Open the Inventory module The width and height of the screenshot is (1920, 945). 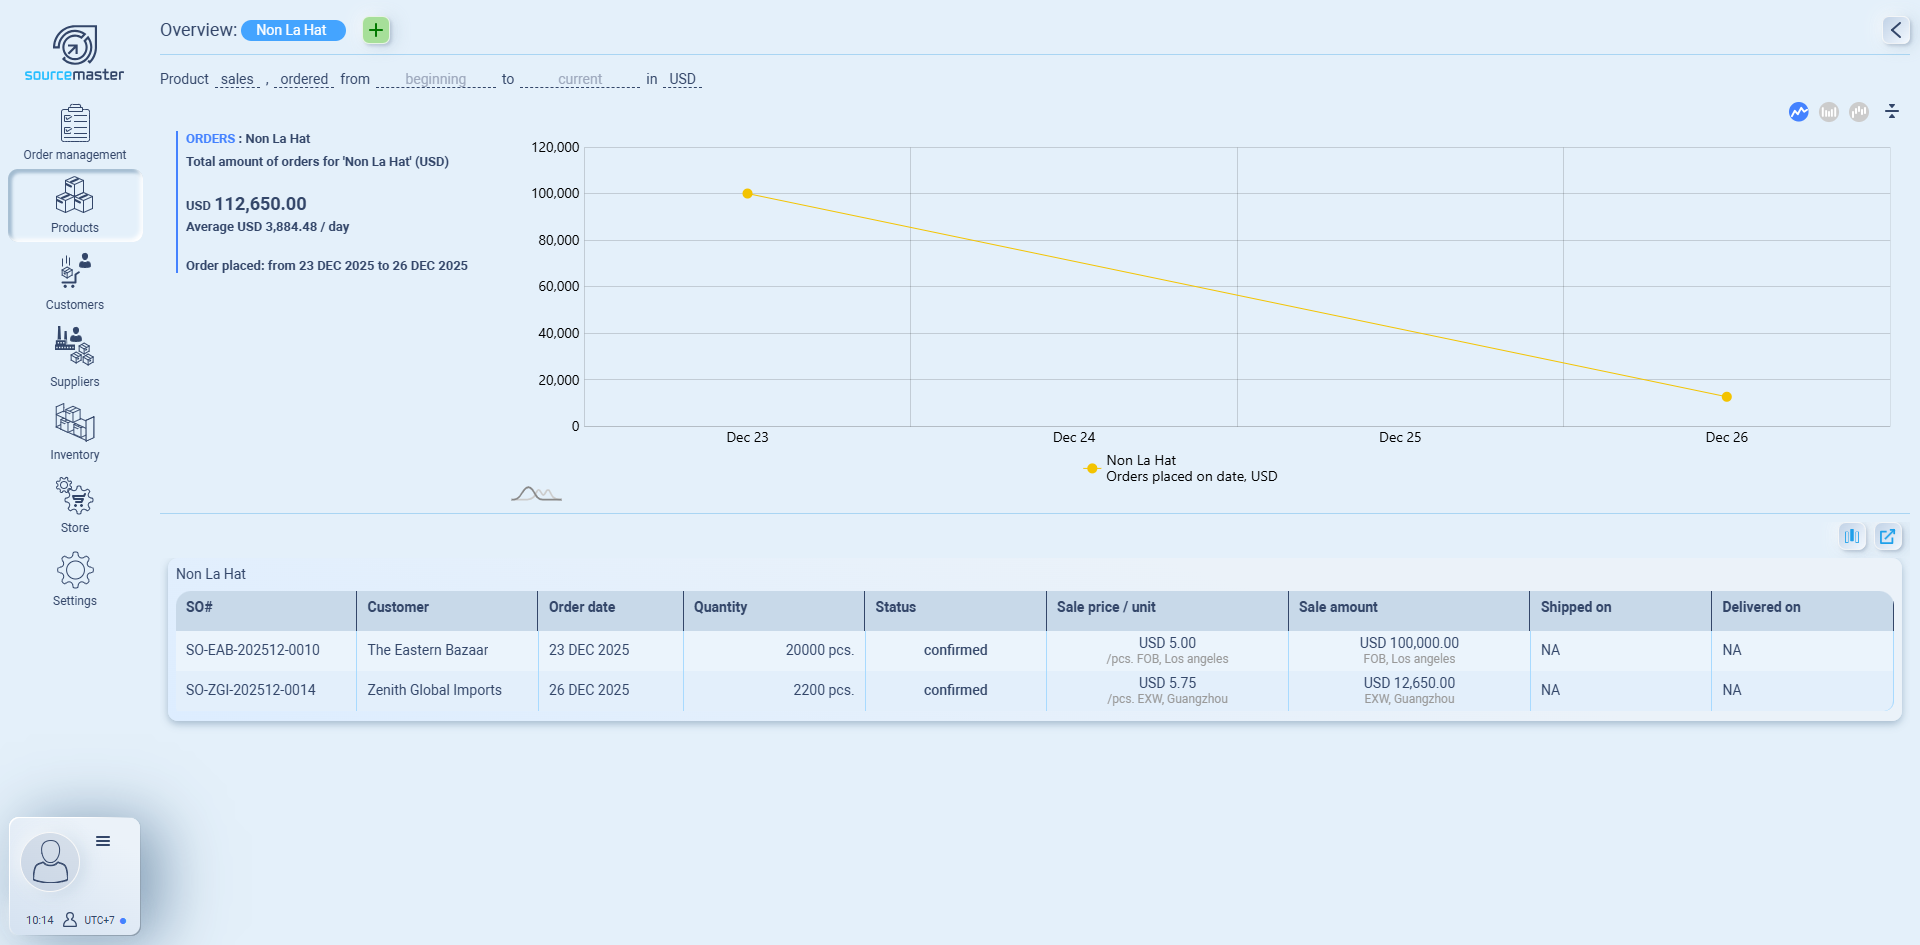tap(75, 432)
